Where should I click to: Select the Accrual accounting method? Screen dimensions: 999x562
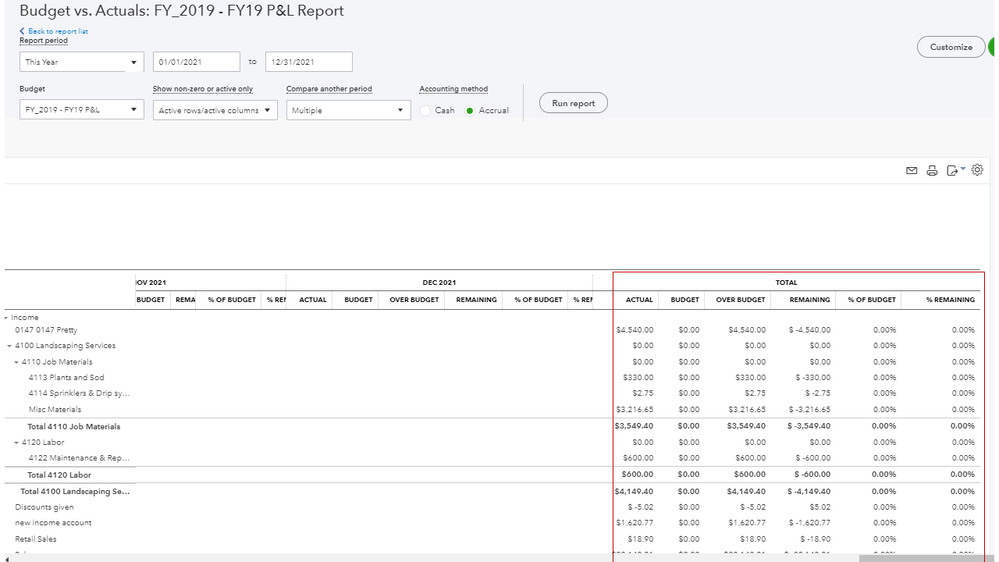tap(470, 111)
